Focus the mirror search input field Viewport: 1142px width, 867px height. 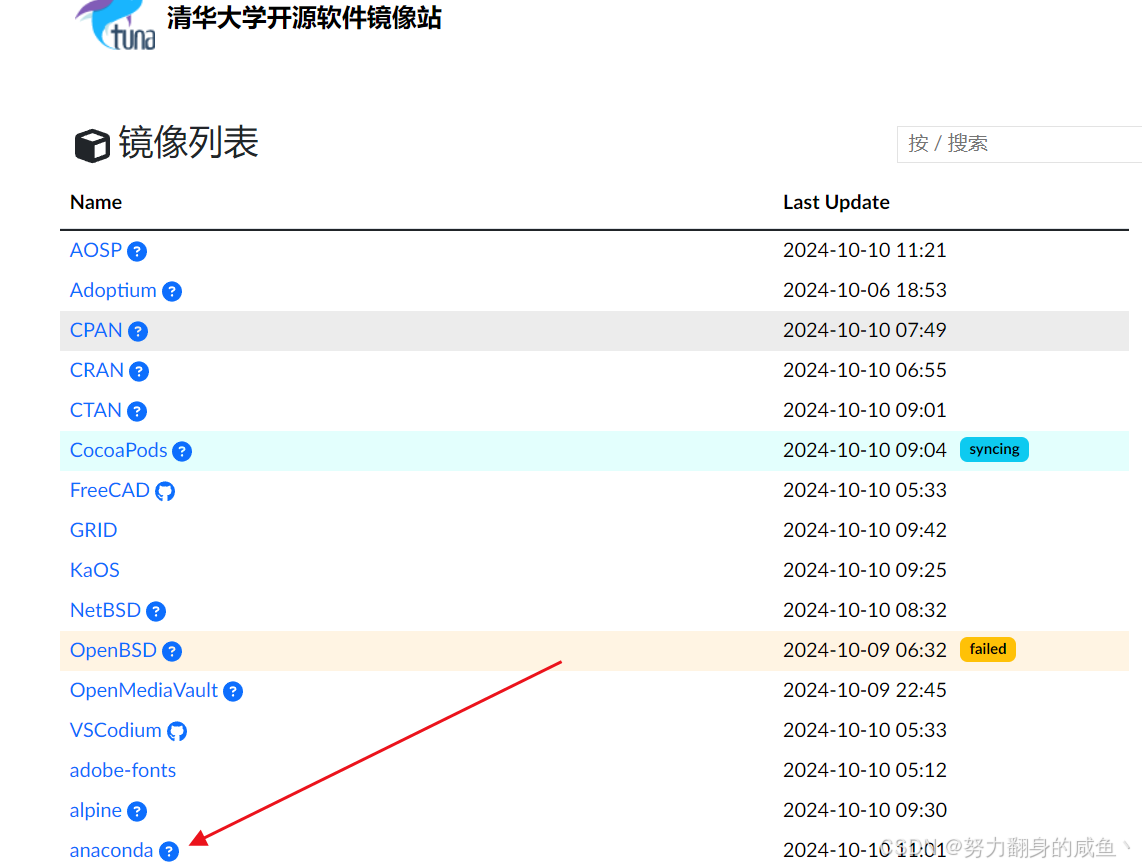coord(1020,144)
